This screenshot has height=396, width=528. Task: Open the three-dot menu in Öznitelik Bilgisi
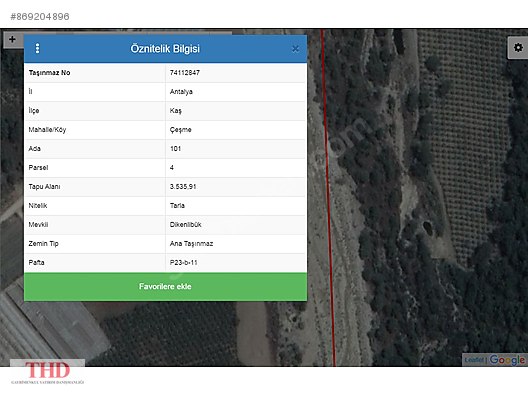37,48
